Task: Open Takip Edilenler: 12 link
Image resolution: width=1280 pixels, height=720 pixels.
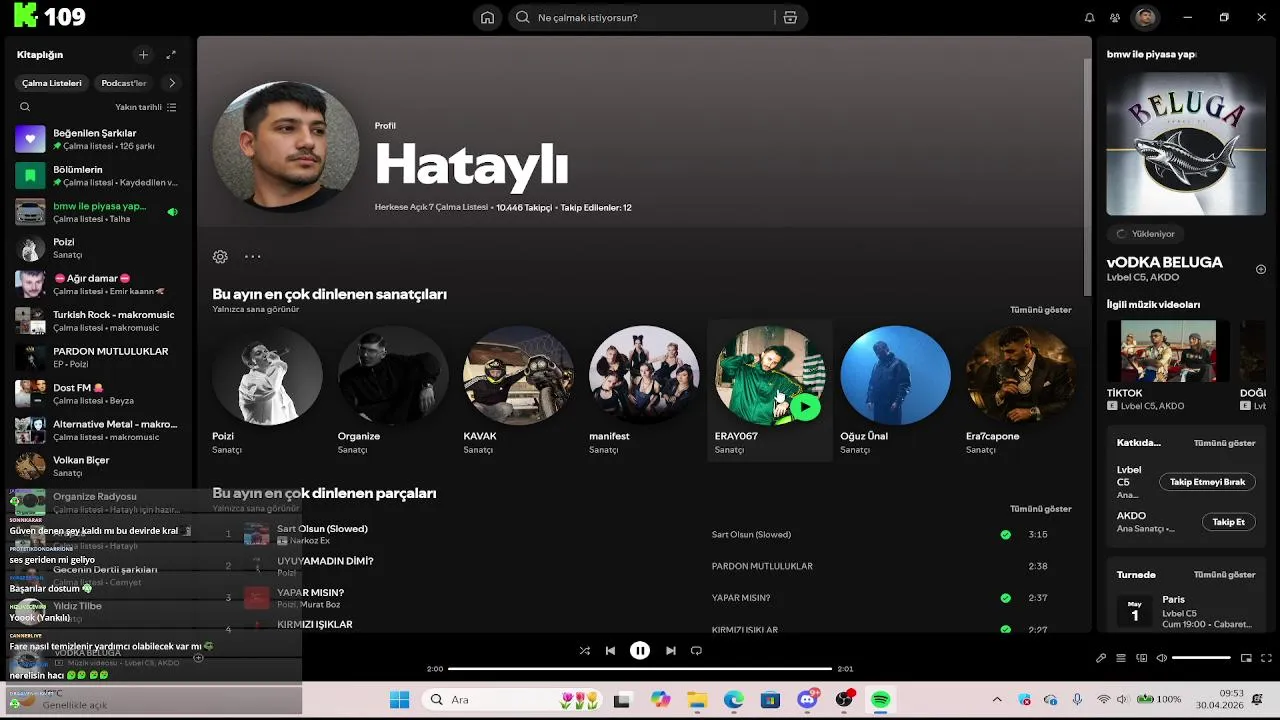Action: coord(596,208)
